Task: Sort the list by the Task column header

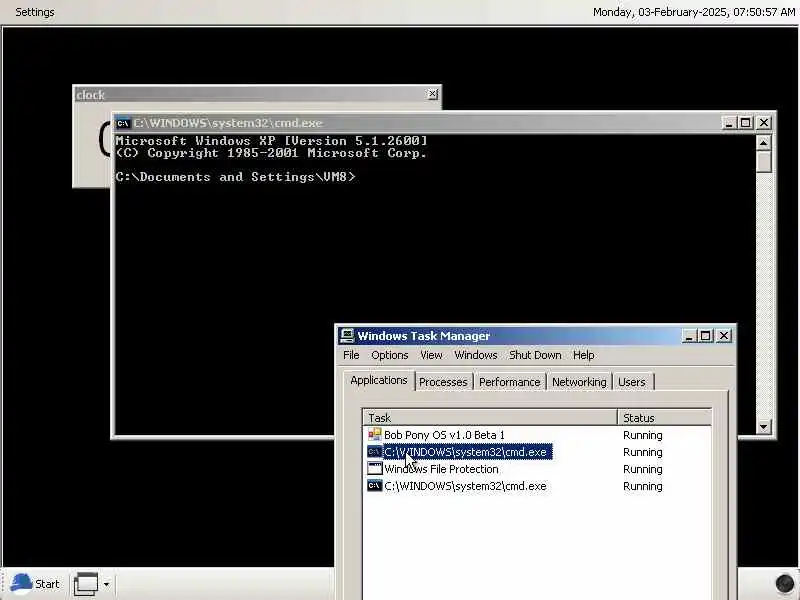Action: 490,418
